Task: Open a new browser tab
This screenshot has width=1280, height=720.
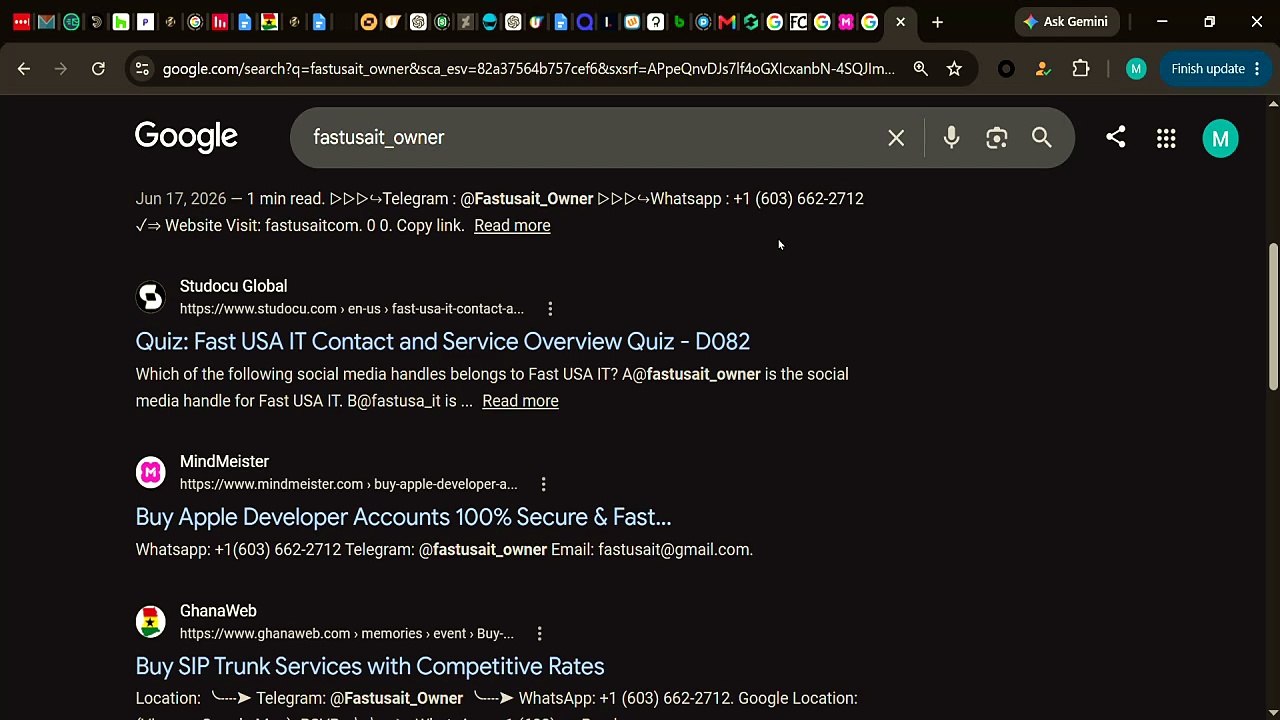Action: (x=937, y=22)
